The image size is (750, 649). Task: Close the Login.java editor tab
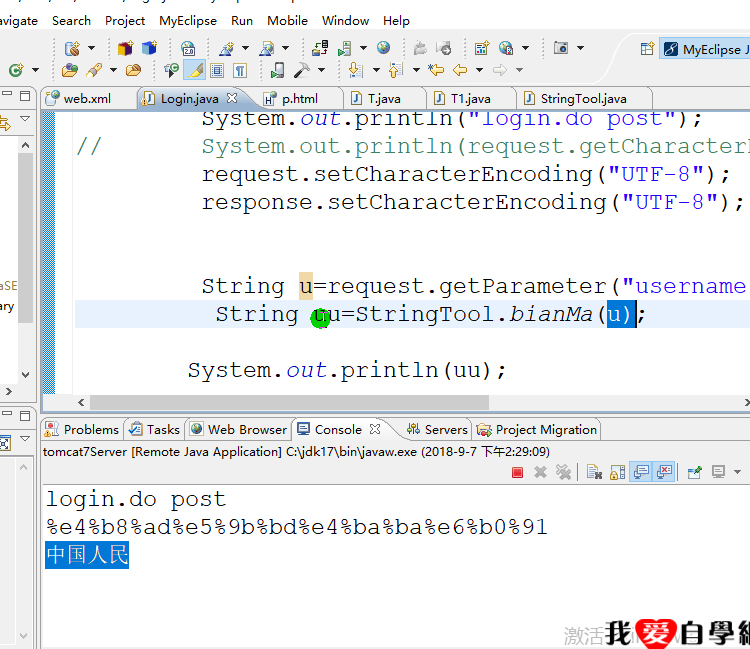tap(232, 98)
